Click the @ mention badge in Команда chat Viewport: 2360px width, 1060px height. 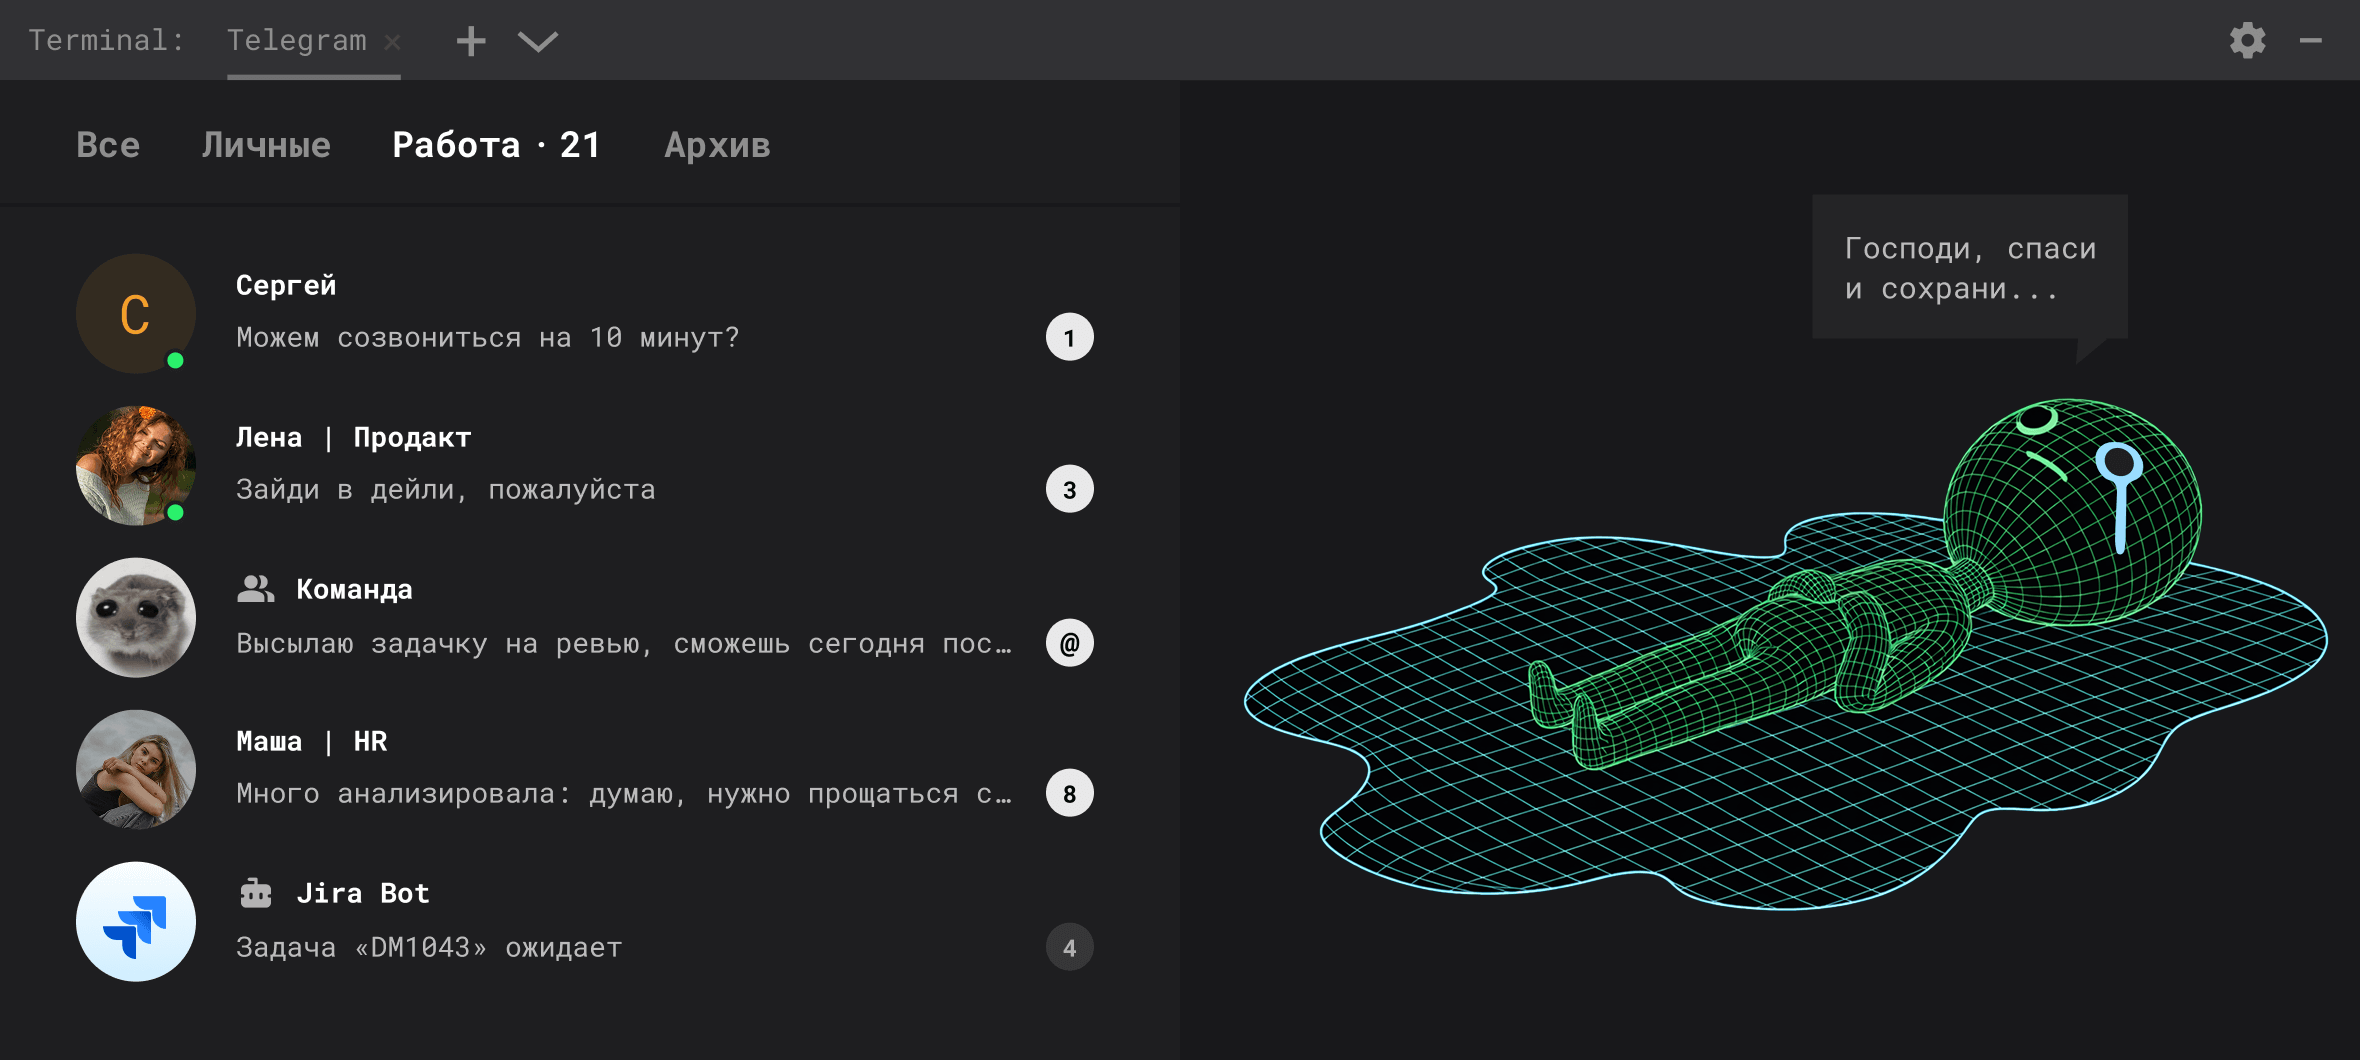[1069, 643]
